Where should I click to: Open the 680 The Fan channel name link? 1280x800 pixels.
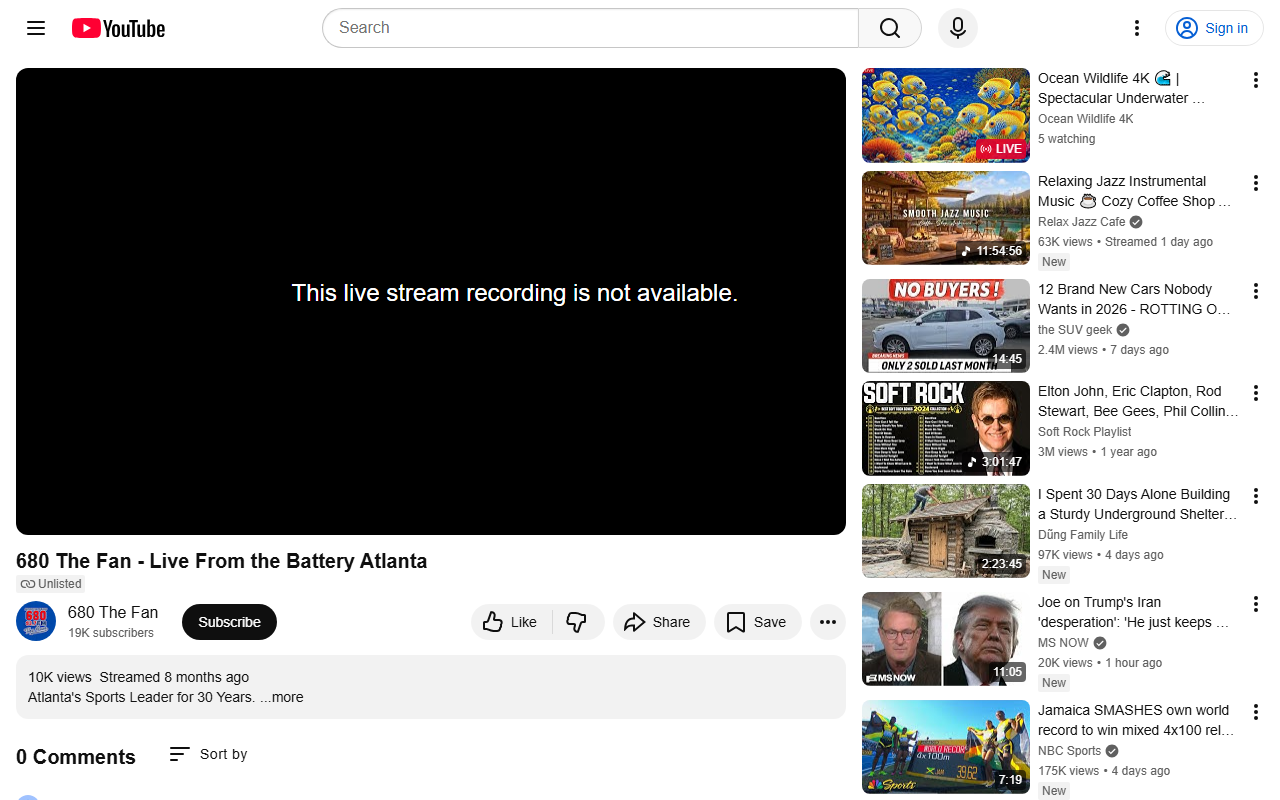click(113, 612)
